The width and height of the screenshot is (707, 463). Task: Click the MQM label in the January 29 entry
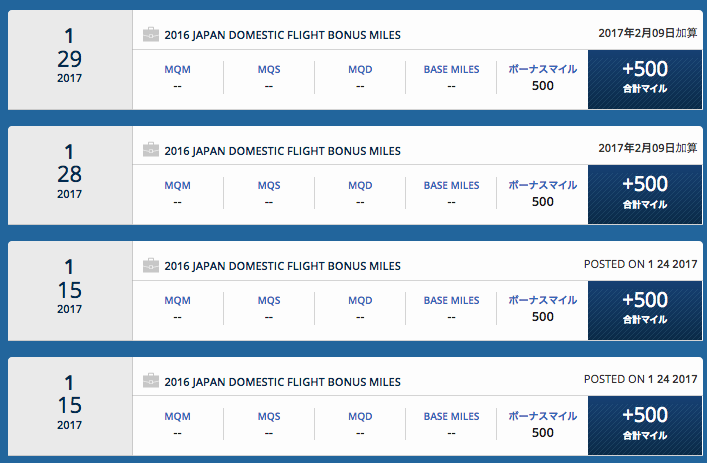[177, 69]
